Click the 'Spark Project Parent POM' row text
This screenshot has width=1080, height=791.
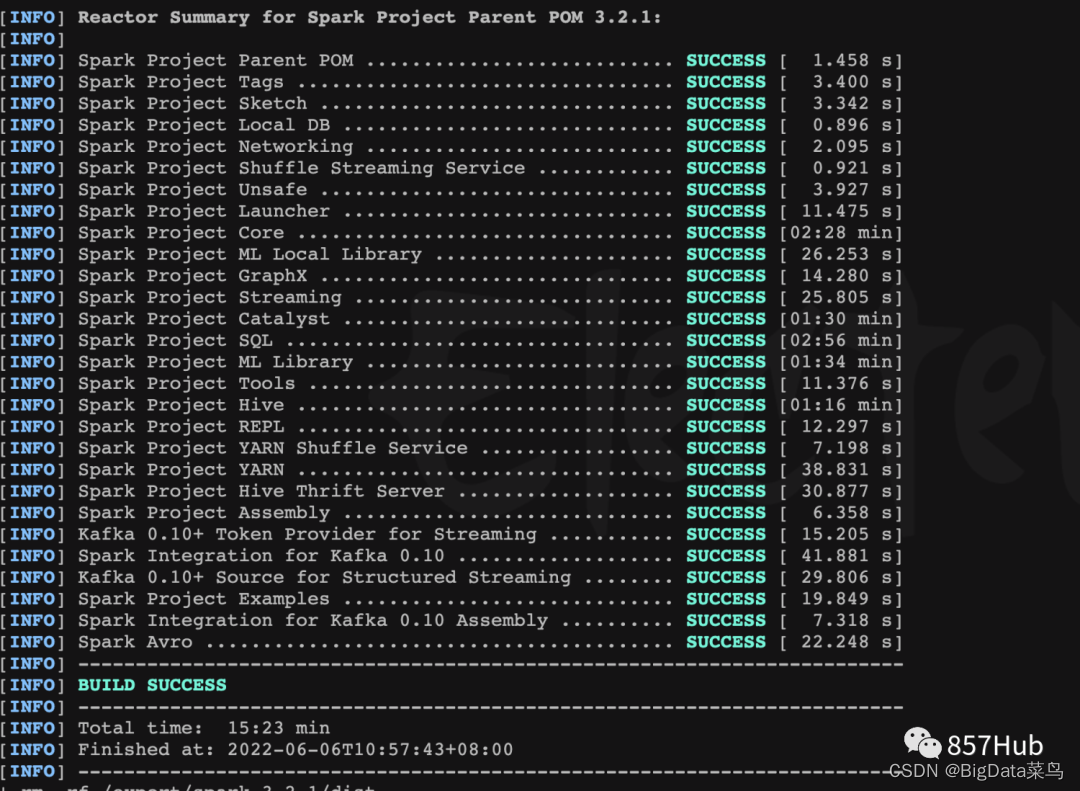pos(216,61)
